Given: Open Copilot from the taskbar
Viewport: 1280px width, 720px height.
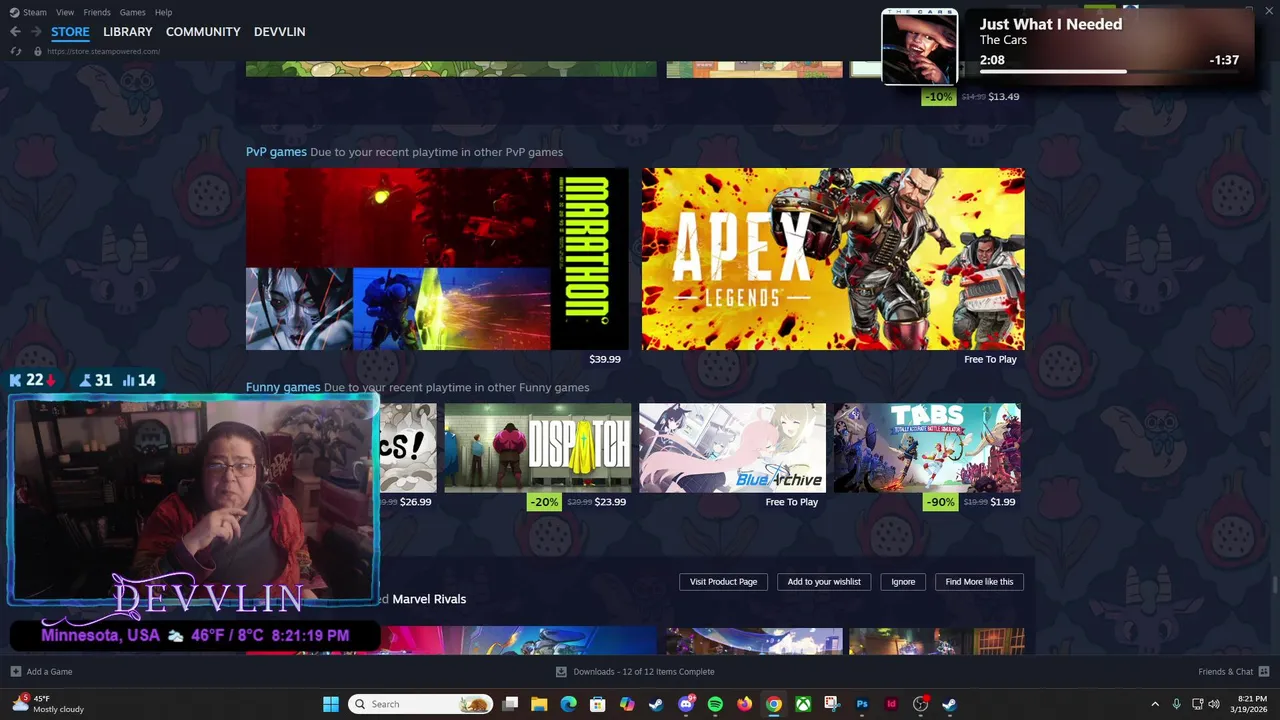Looking at the screenshot, I should (627, 704).
